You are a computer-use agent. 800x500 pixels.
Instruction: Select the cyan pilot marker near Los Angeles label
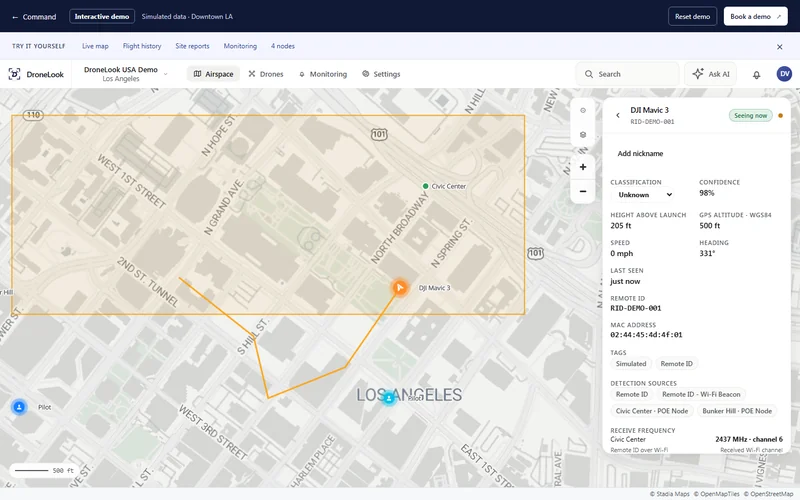[389, 398]
